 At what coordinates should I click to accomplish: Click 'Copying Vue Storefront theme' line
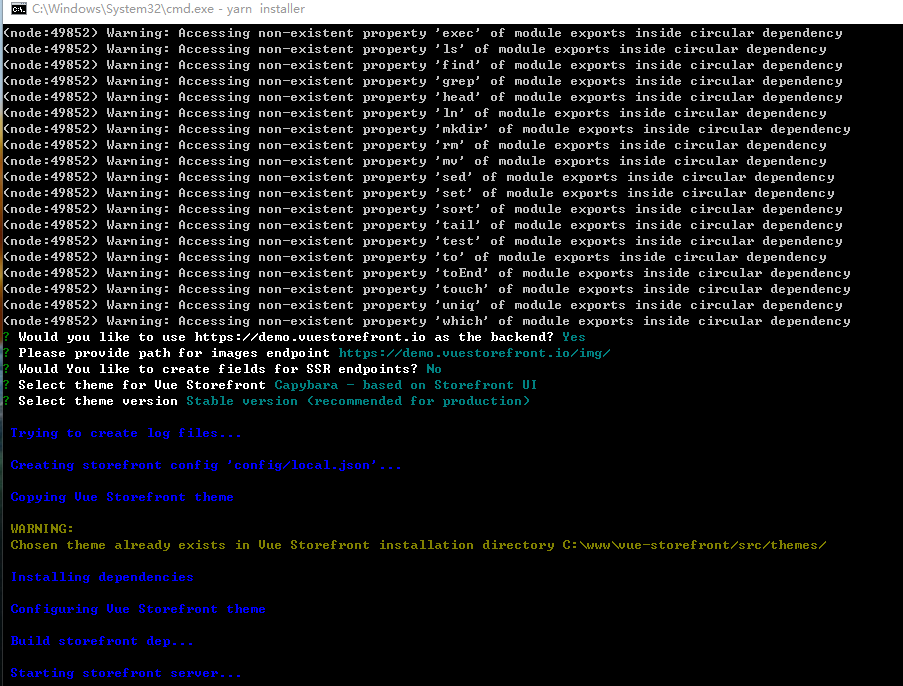point(122,497)
